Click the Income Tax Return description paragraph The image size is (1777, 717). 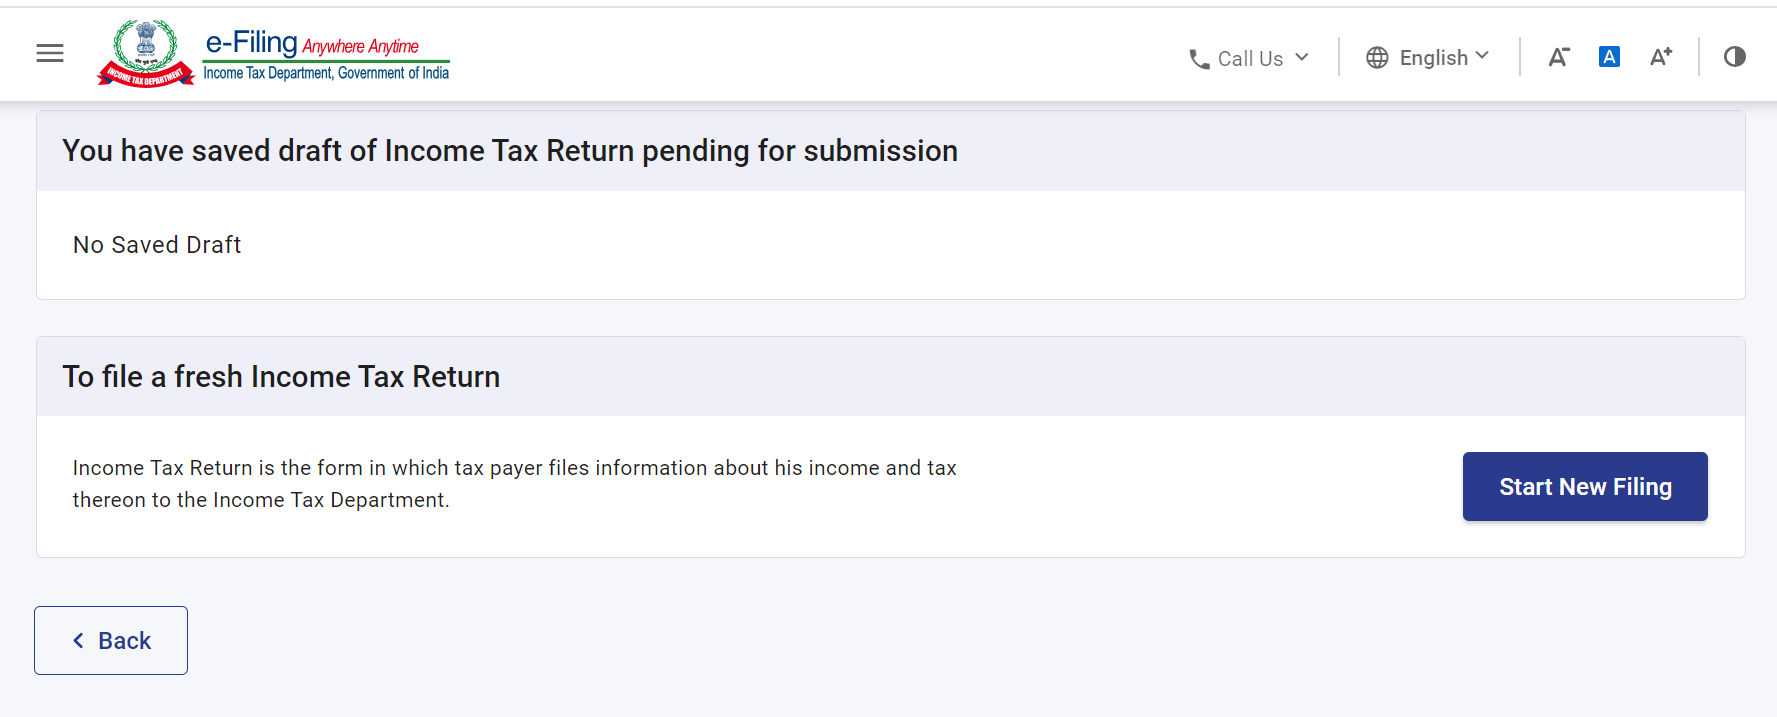514,484
